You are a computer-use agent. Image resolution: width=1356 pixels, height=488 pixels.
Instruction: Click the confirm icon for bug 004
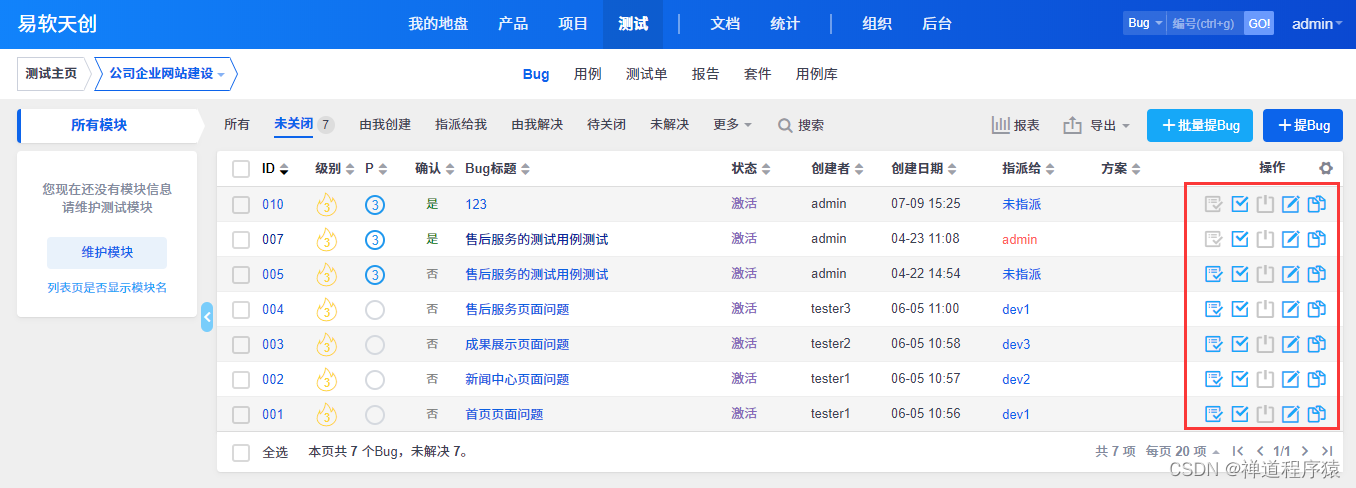[x=1214, y=309]
